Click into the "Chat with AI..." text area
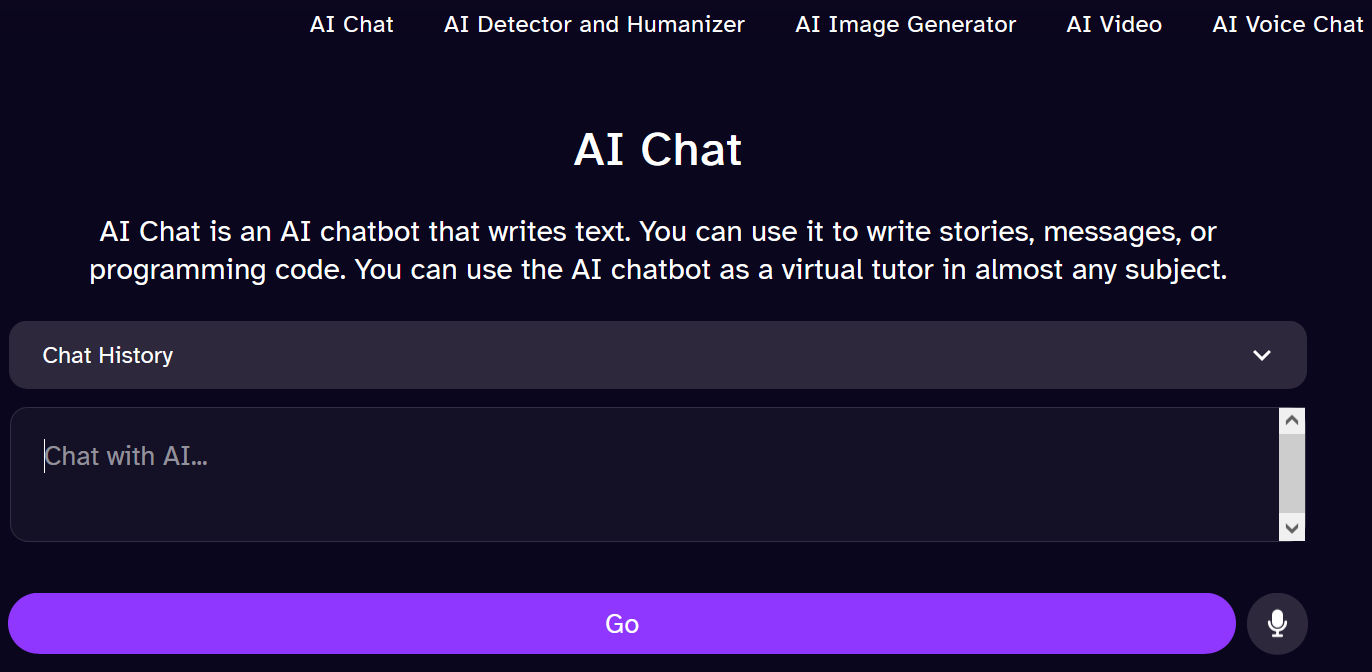Screen dimensions: 1372x672 tap(644, 474)
